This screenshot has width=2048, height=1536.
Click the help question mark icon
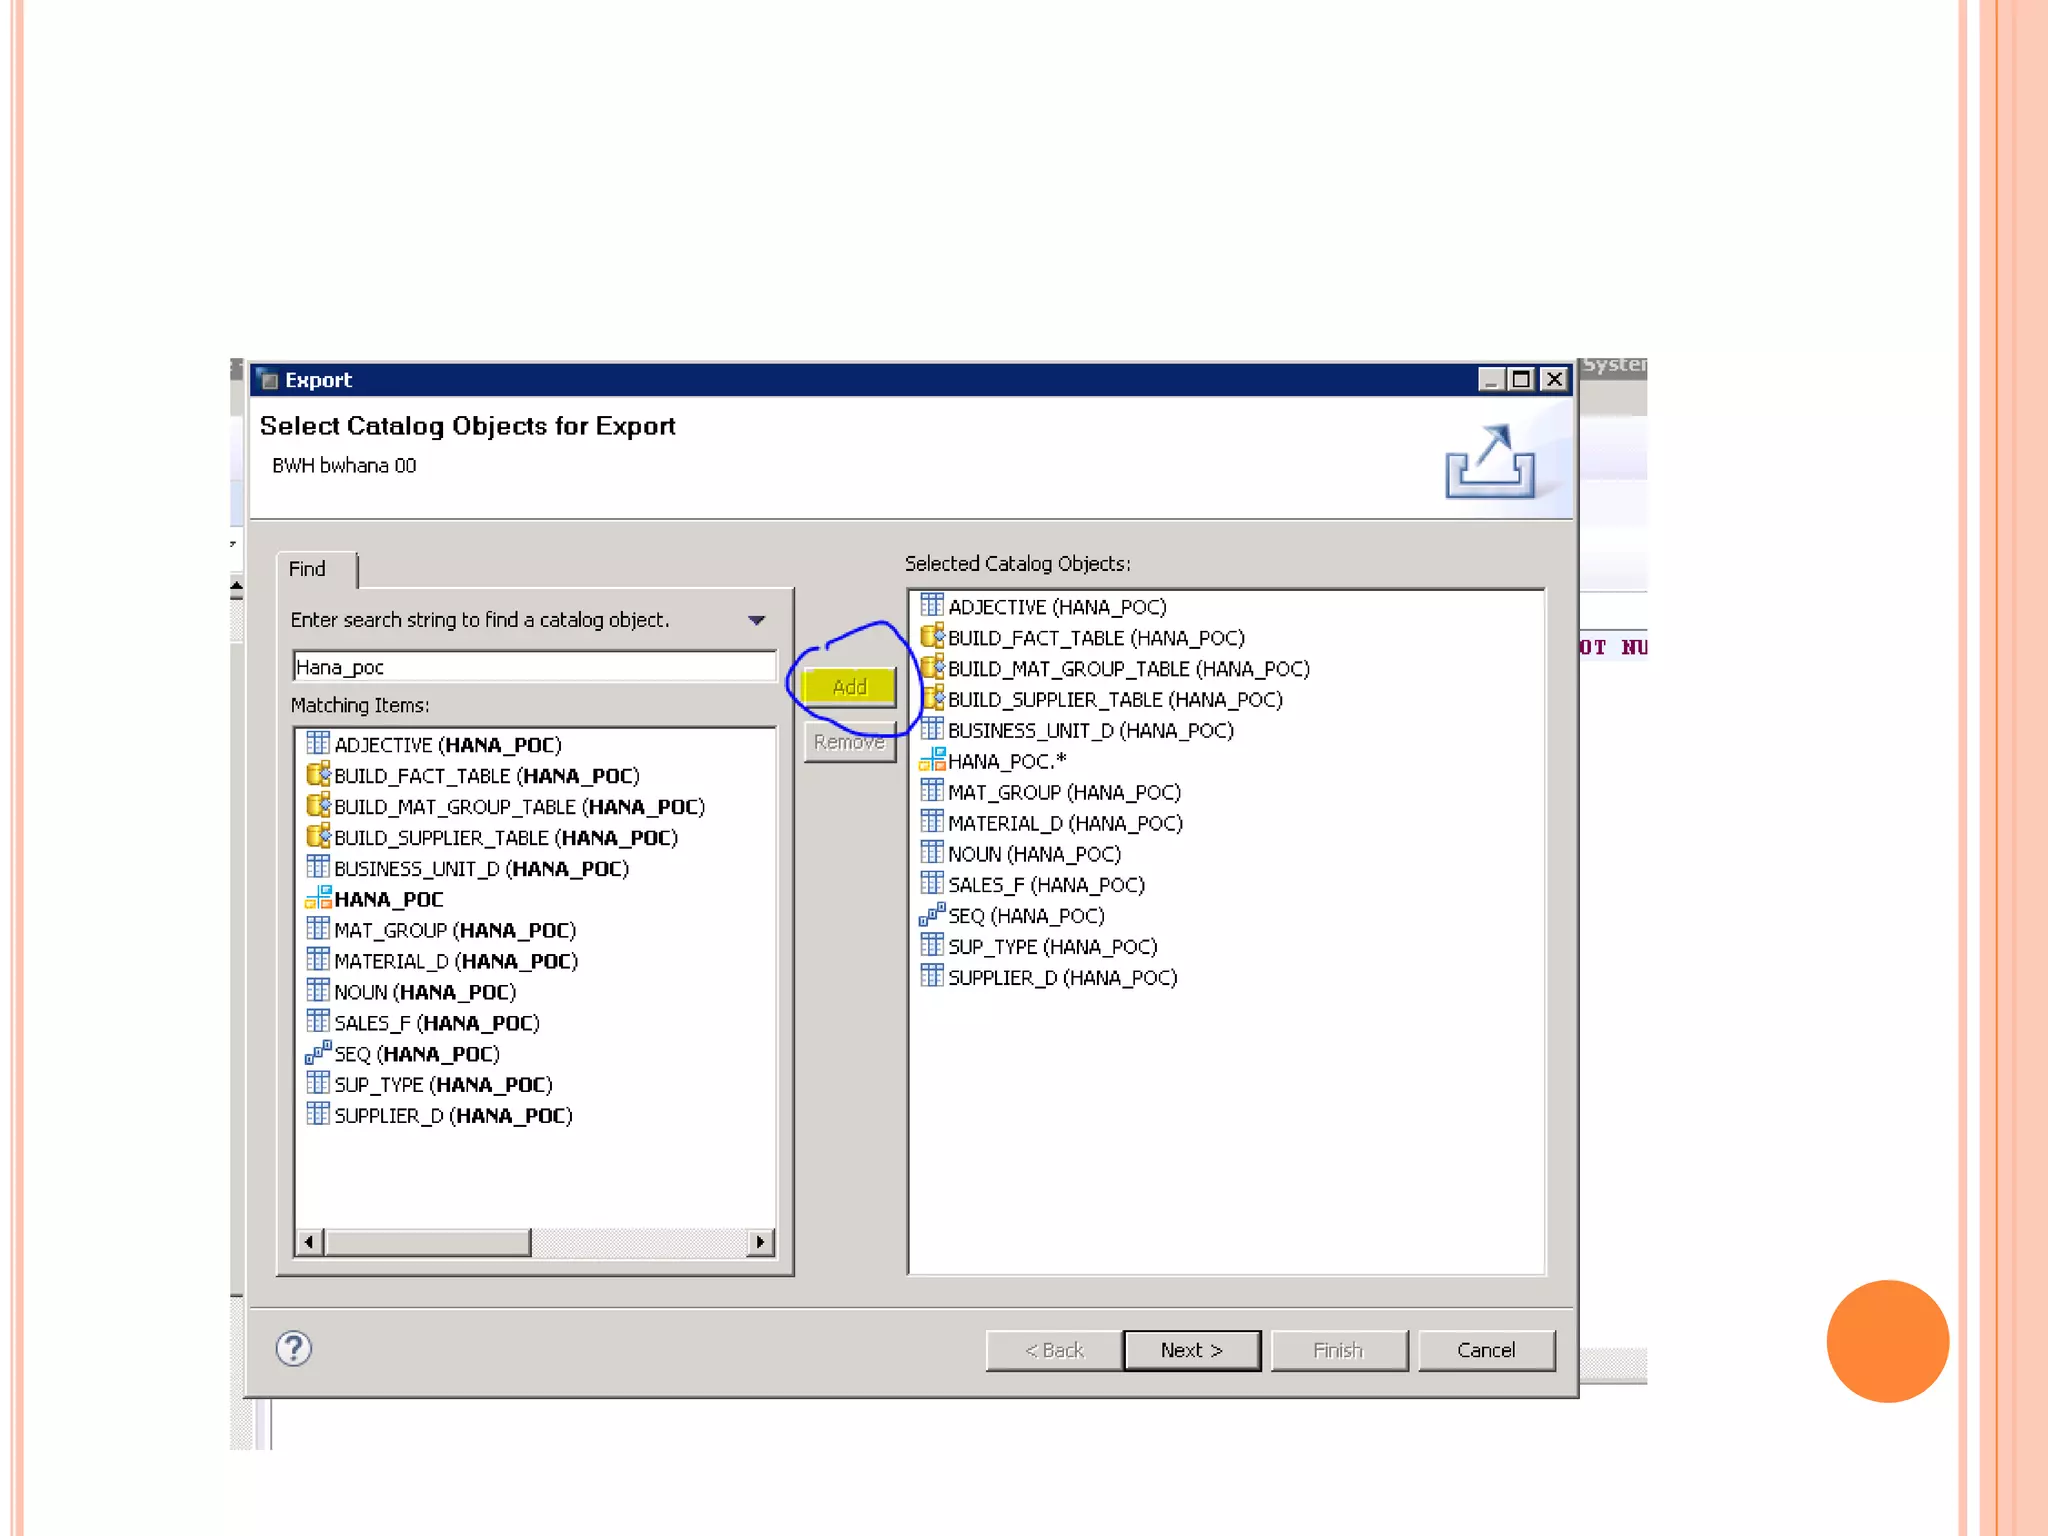coord(293,1348)
